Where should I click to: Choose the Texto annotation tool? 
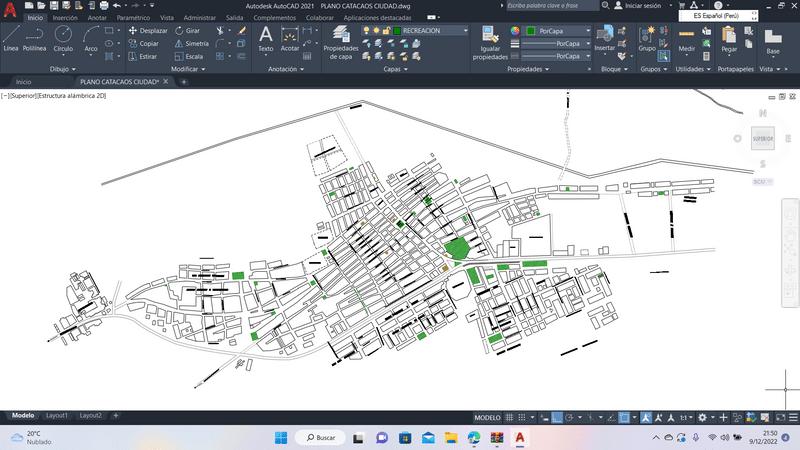tap(265, 37)
